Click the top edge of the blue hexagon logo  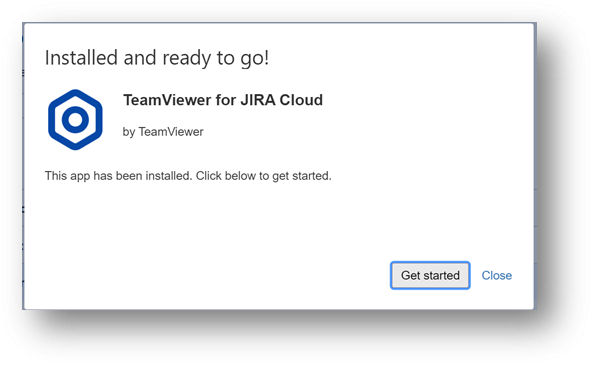75,92
